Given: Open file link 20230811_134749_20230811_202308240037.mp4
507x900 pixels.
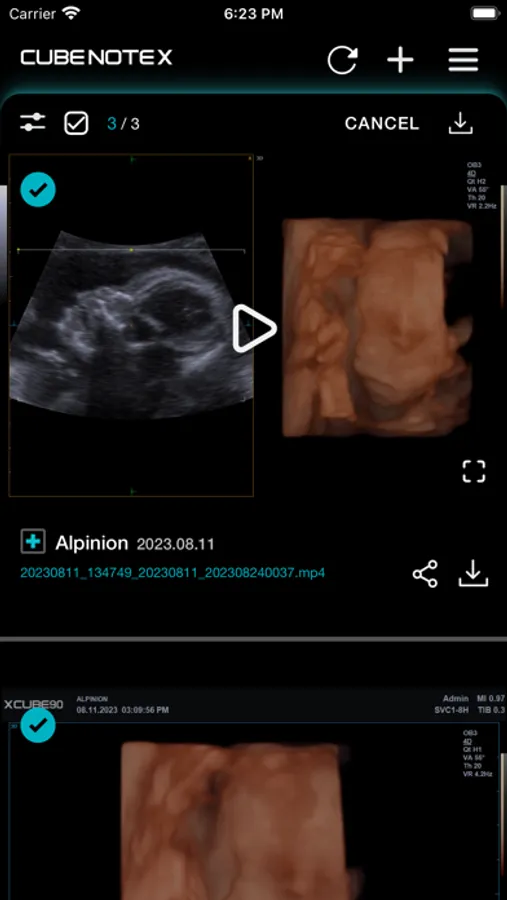Looking at the screenshot, I should click(x=173, y=572).
